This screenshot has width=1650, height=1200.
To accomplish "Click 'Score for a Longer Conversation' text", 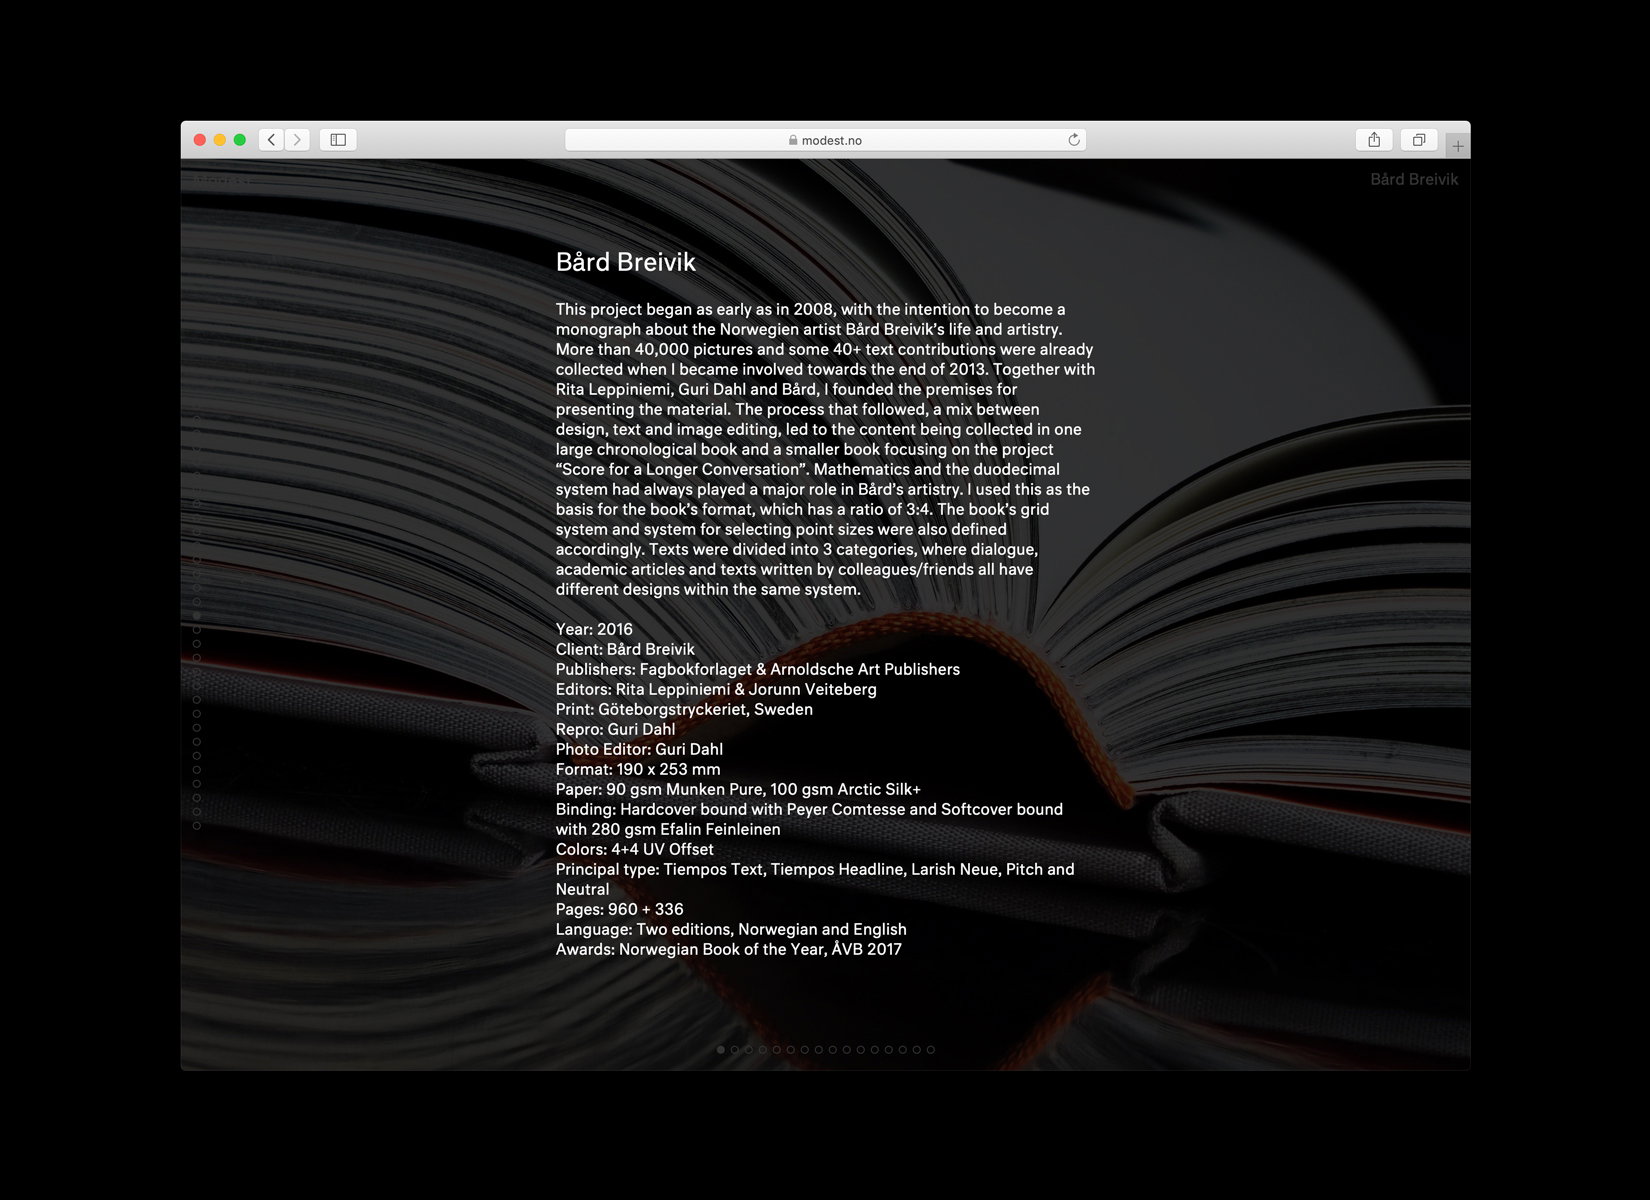I will click(x=681, y=469).
